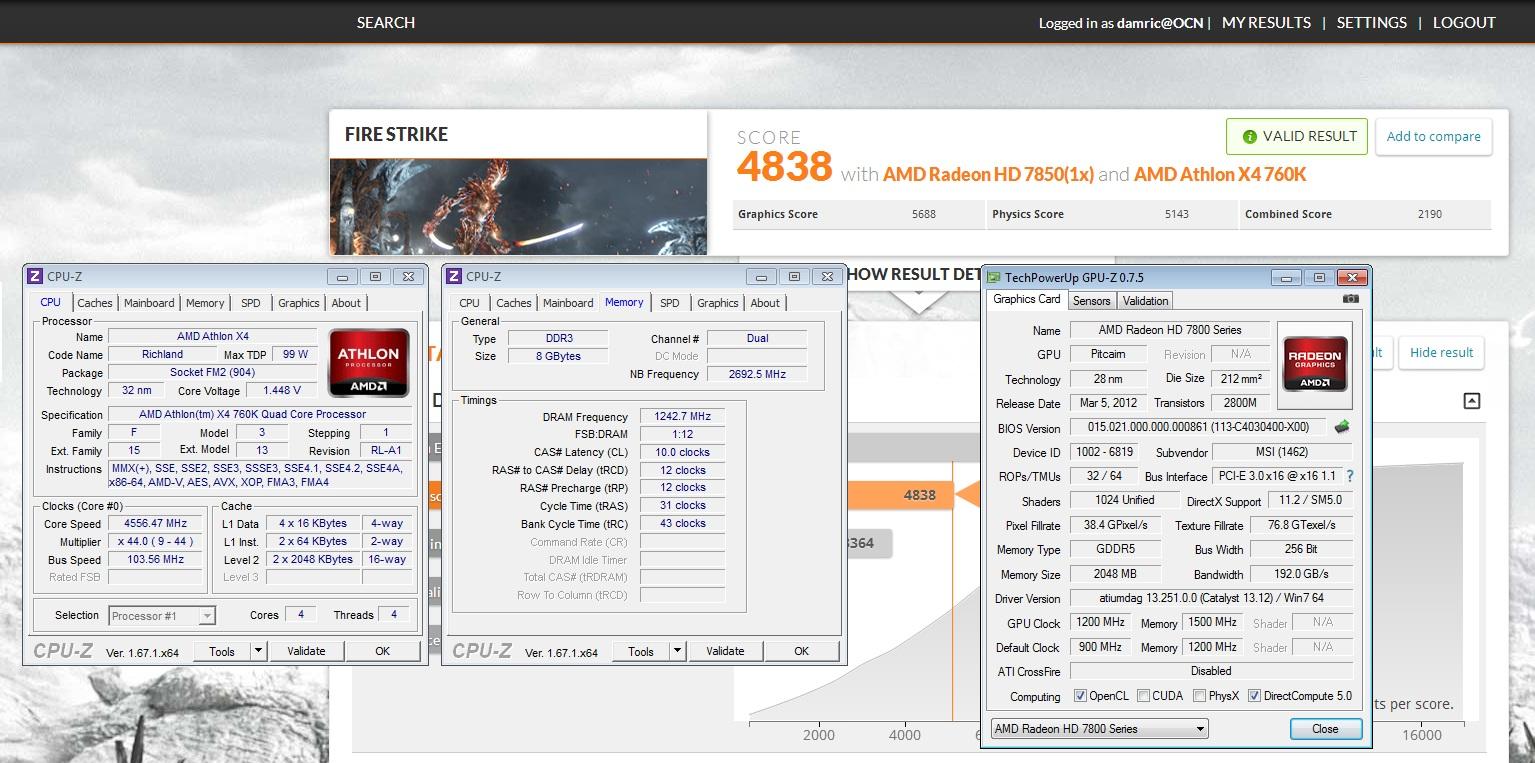
Task: Switch to CPU tab in second CPU-Z window
Action: click(x=469, y=303)
